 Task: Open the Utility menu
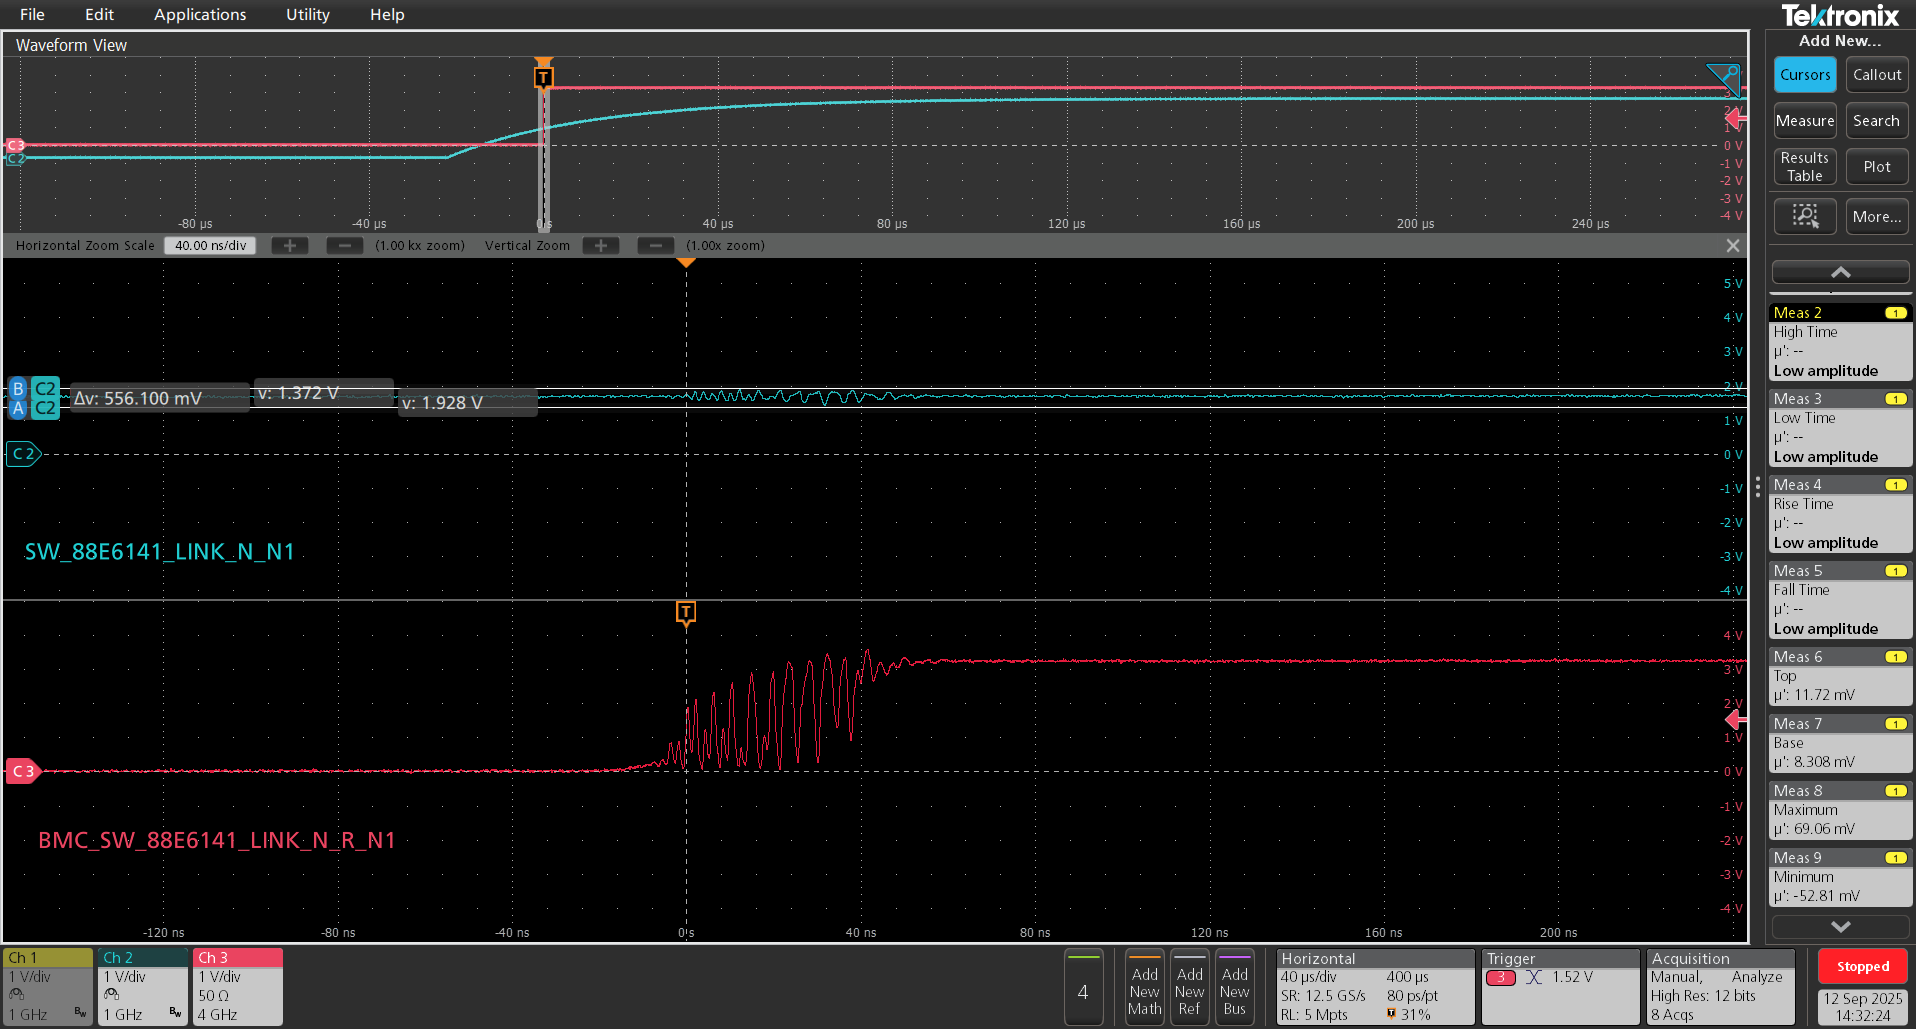coord(308,14)
